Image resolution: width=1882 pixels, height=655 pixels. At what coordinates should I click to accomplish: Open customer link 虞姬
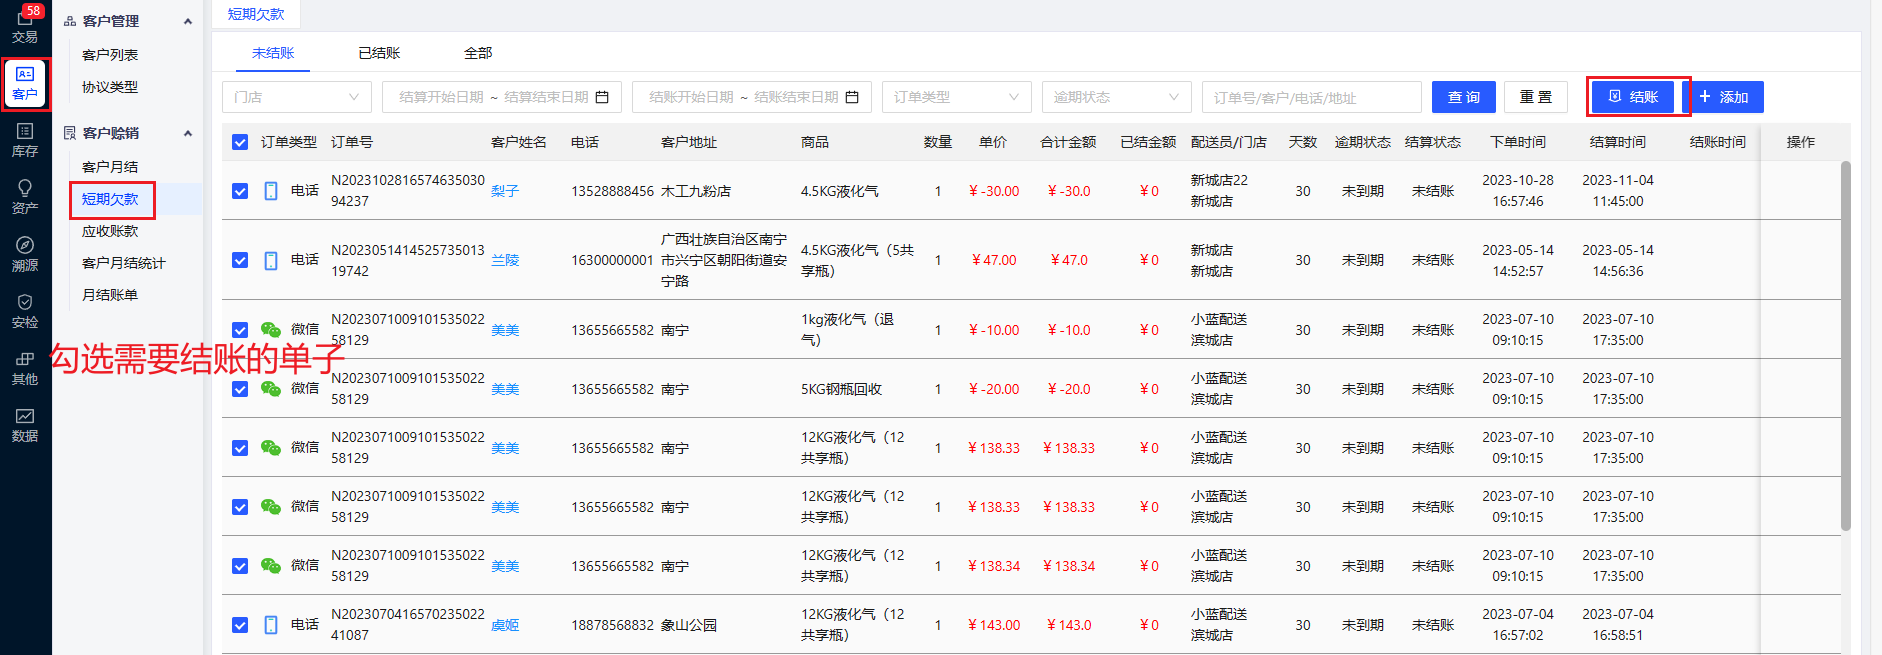click(505, 625)
